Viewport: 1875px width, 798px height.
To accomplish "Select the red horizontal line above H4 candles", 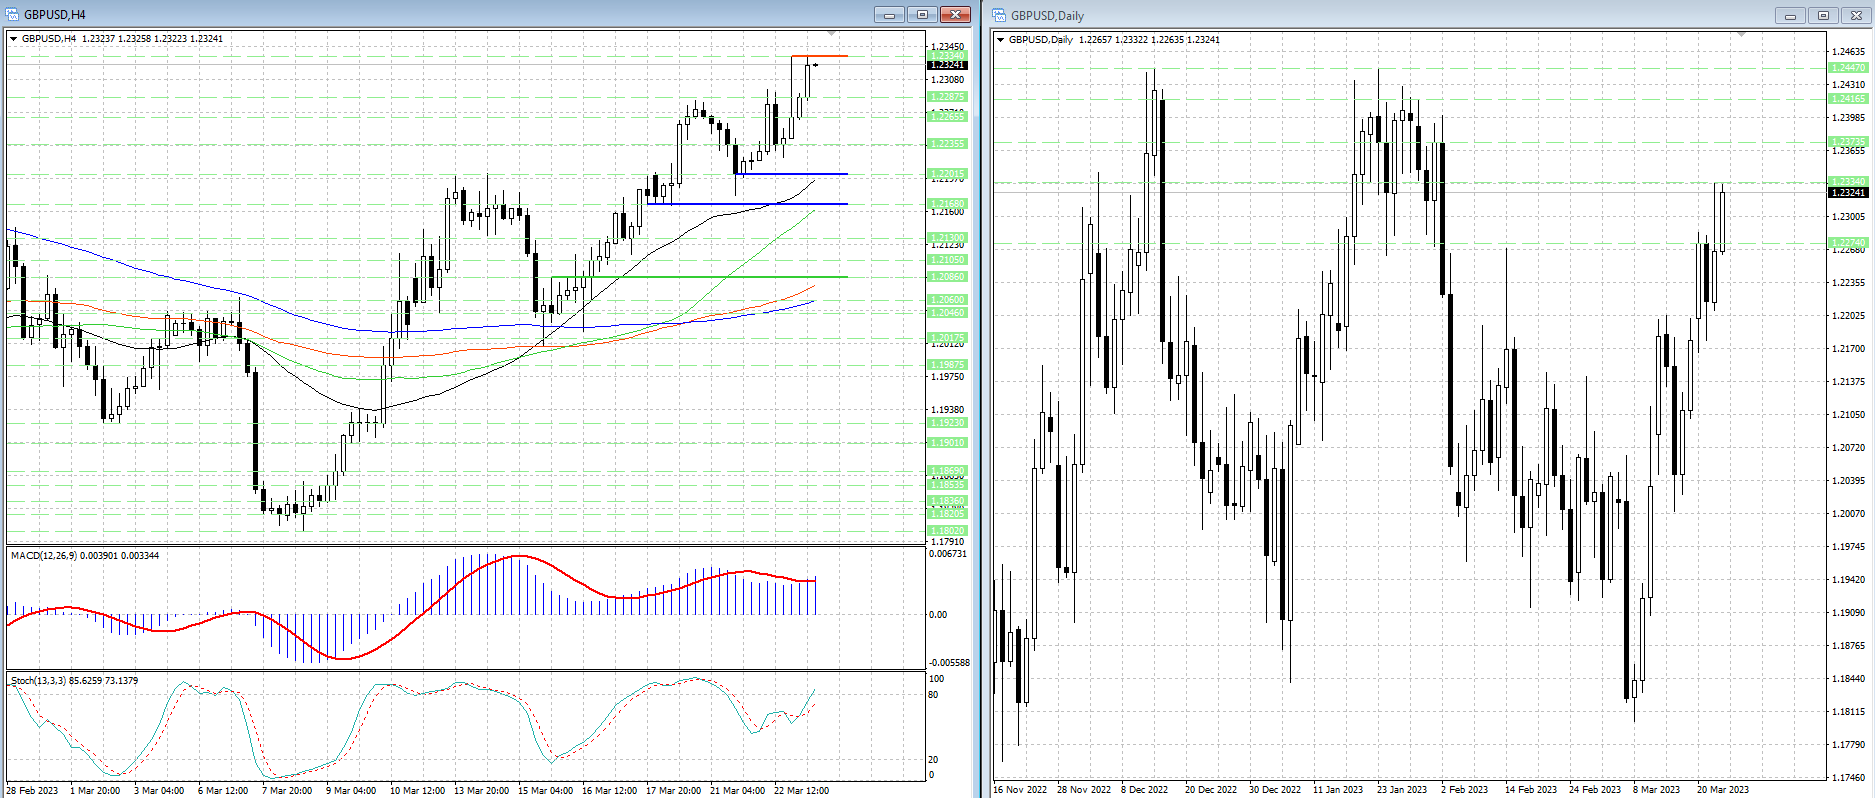I will tap(820, 56).
